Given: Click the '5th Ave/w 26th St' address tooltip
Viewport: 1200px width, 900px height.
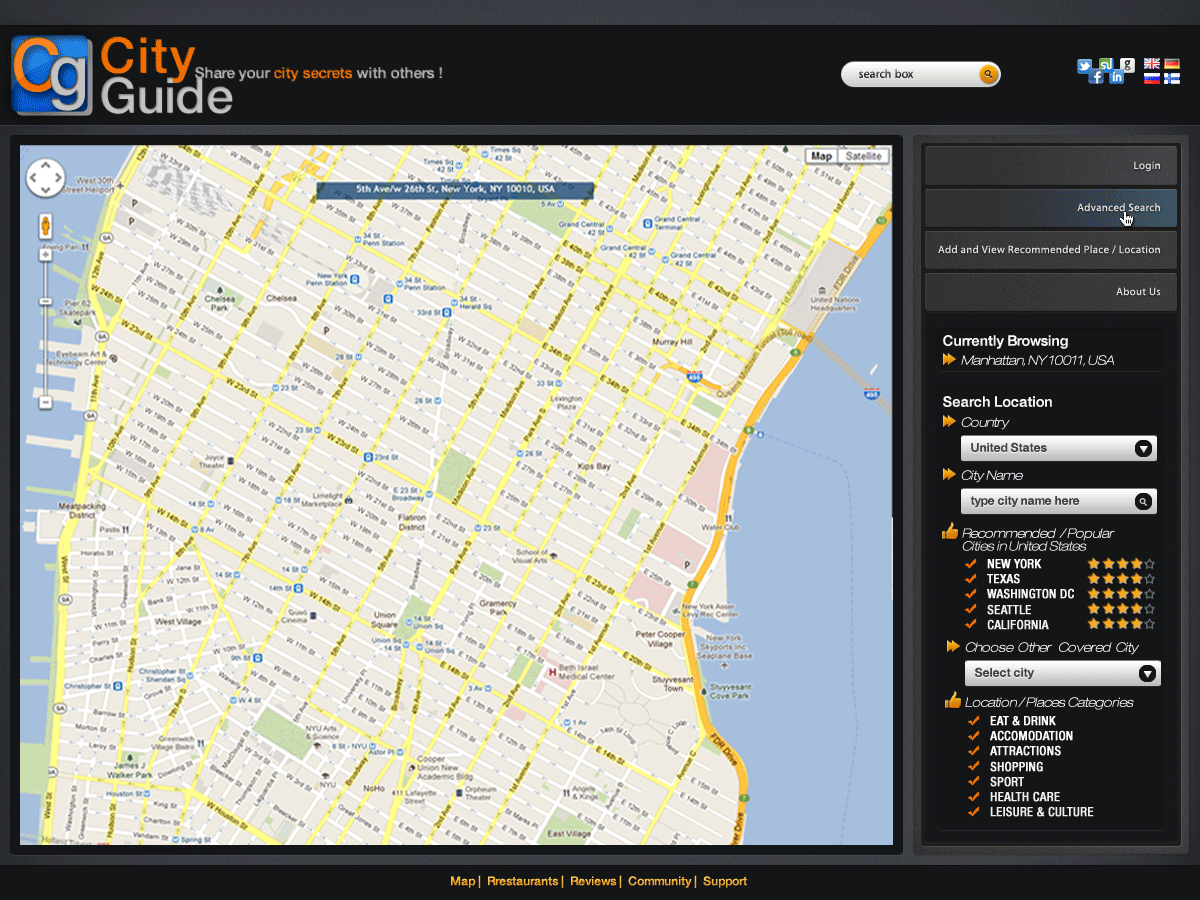Looking at the screenshot, I should pyautogui.click(x=455, y=189).
